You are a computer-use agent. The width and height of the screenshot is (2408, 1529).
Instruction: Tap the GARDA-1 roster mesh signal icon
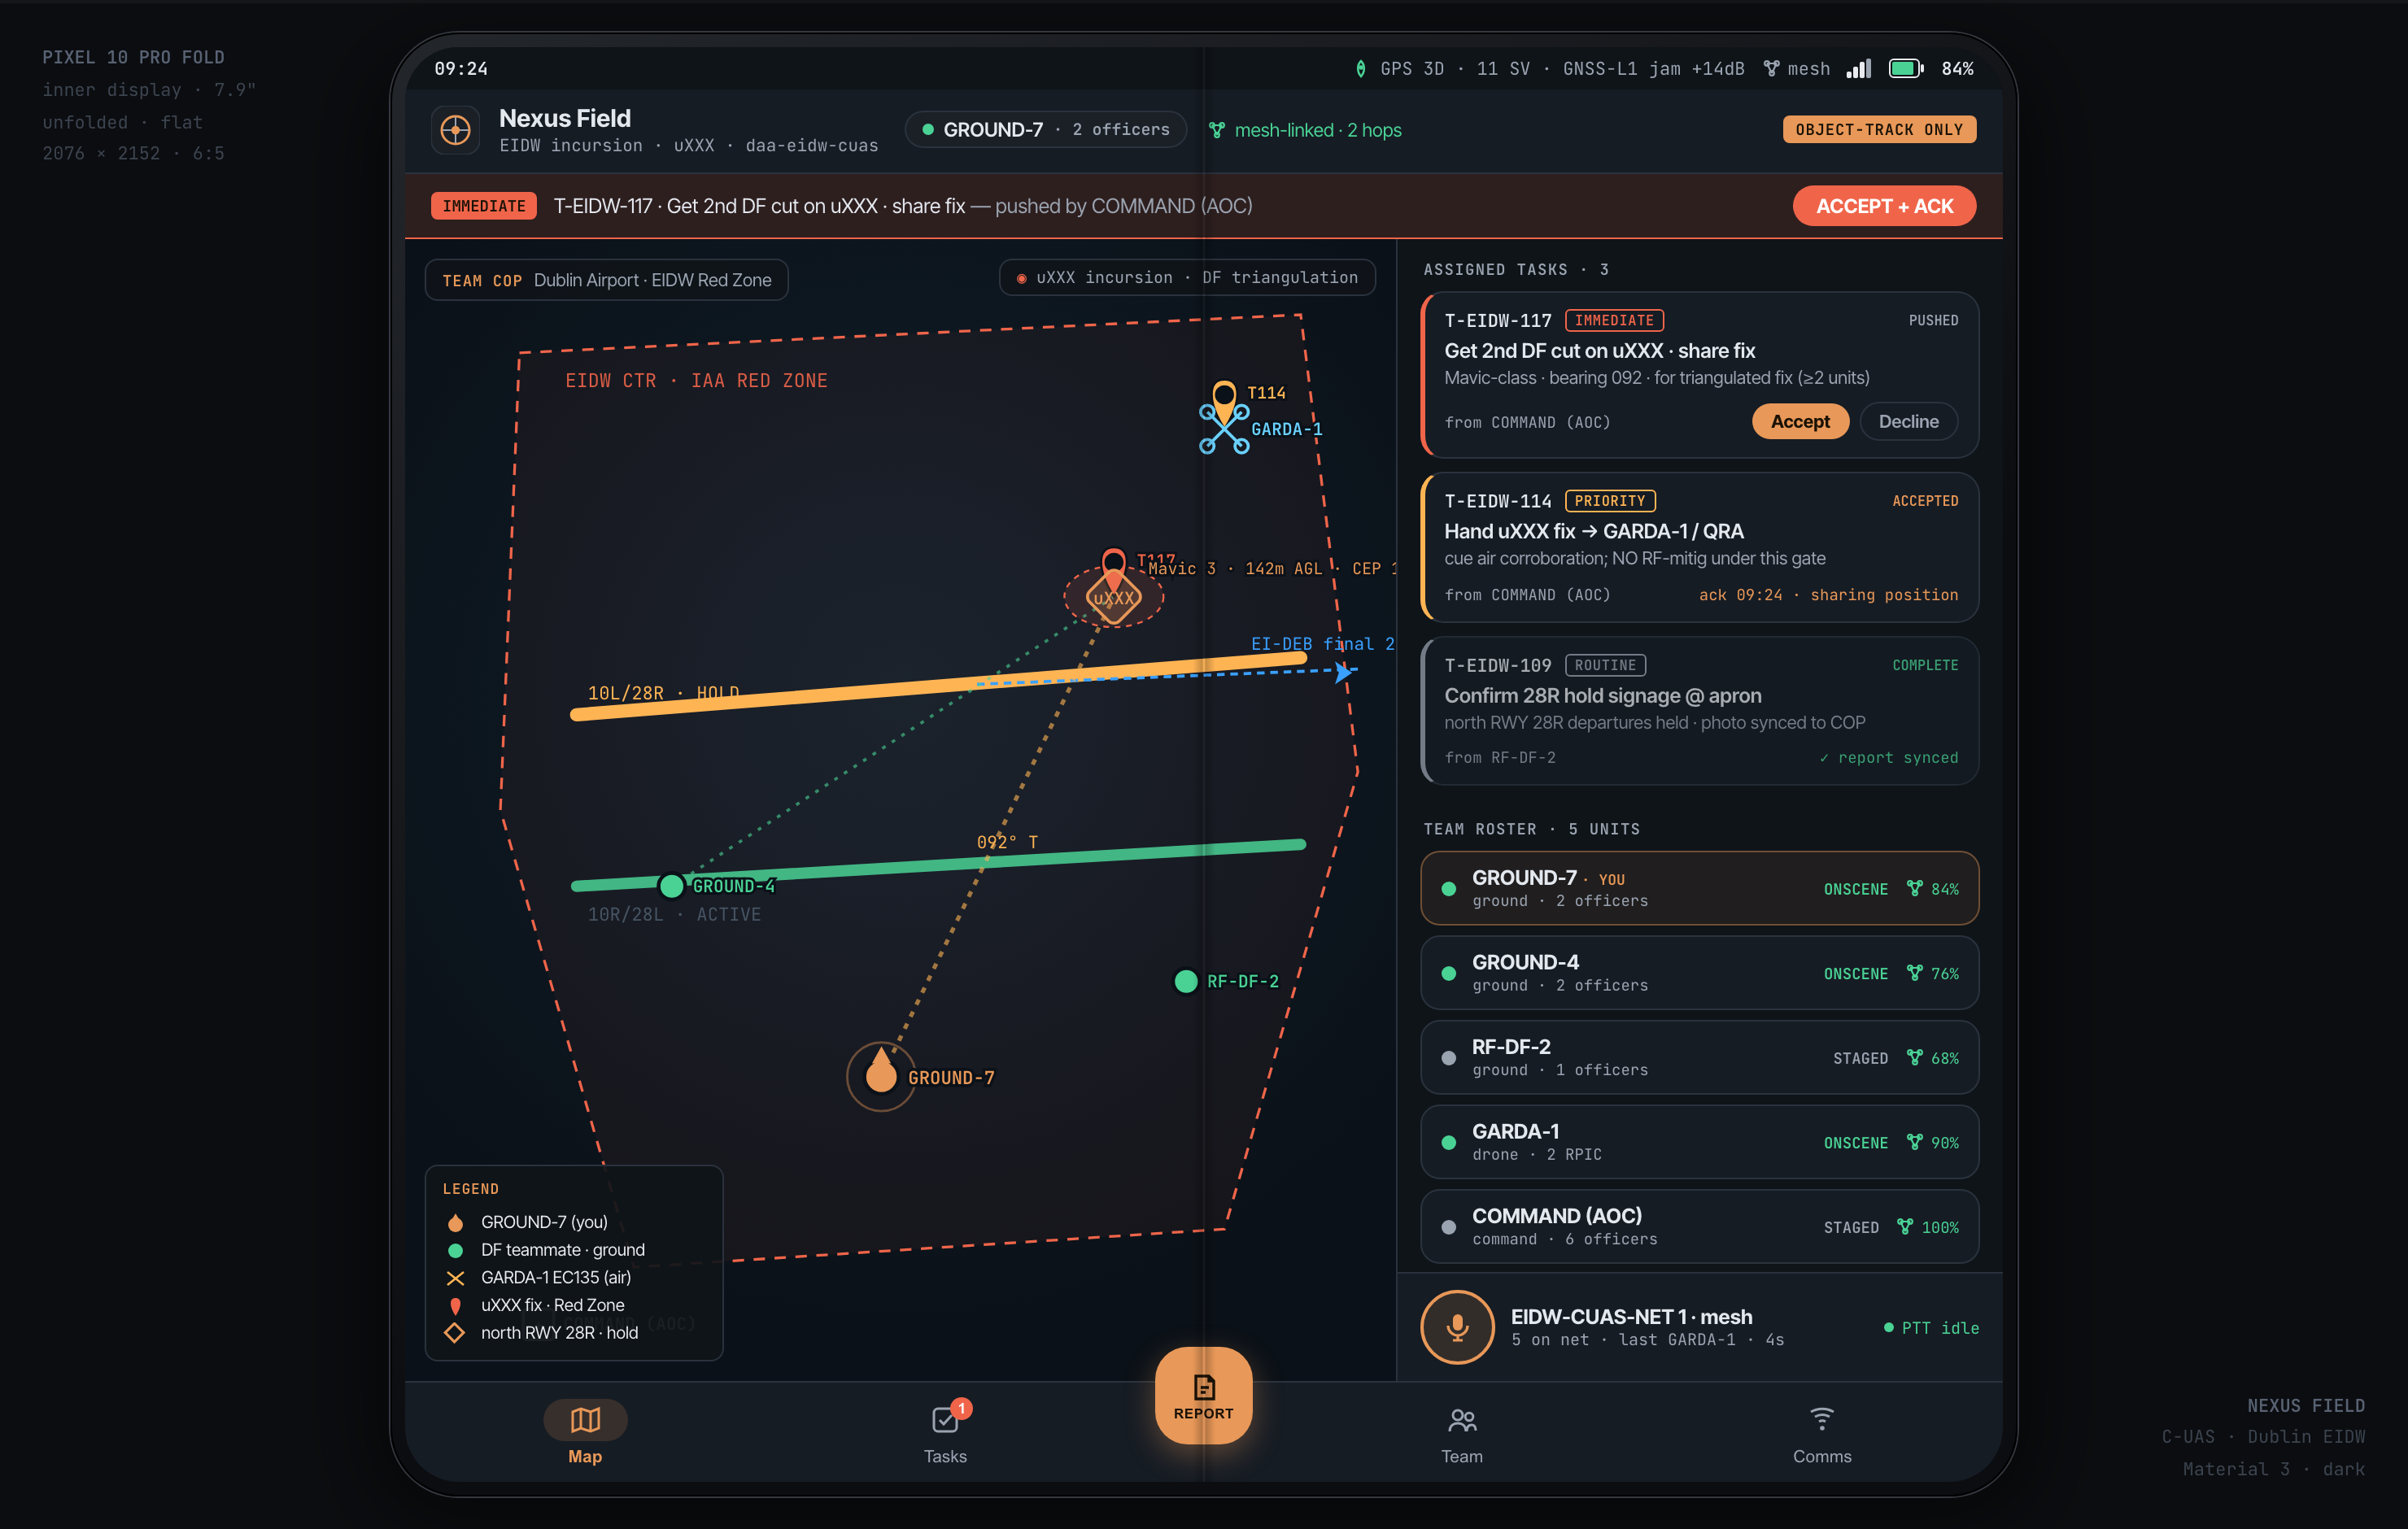[x=1914, y=1142]
